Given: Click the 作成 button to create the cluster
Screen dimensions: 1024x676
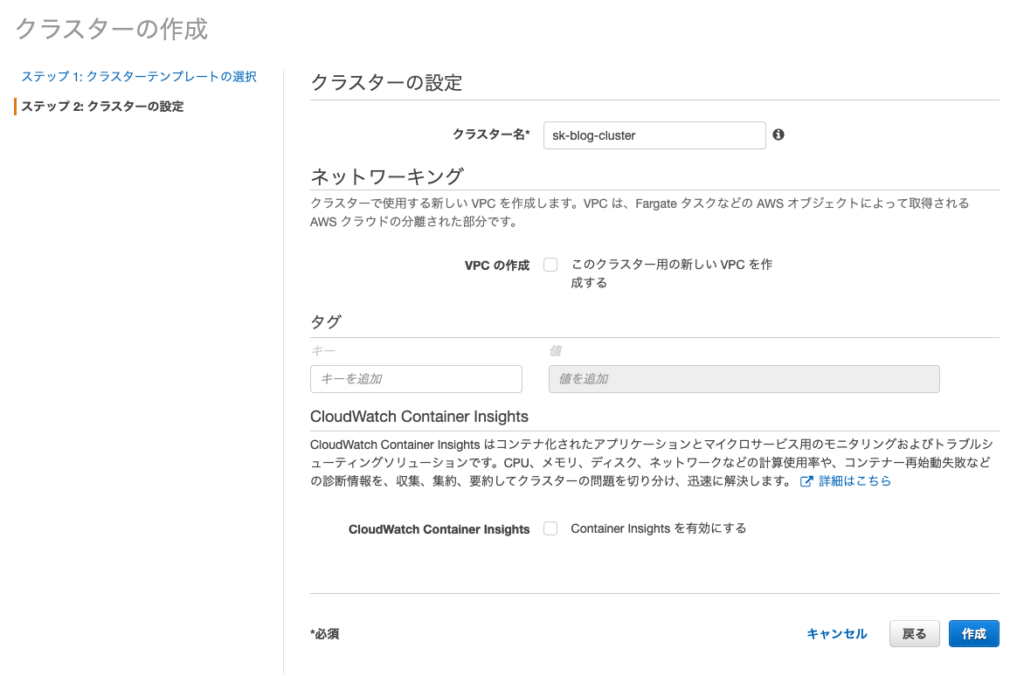Looking at the screenshot, I should pyautogui.click(x=973, y=633).
